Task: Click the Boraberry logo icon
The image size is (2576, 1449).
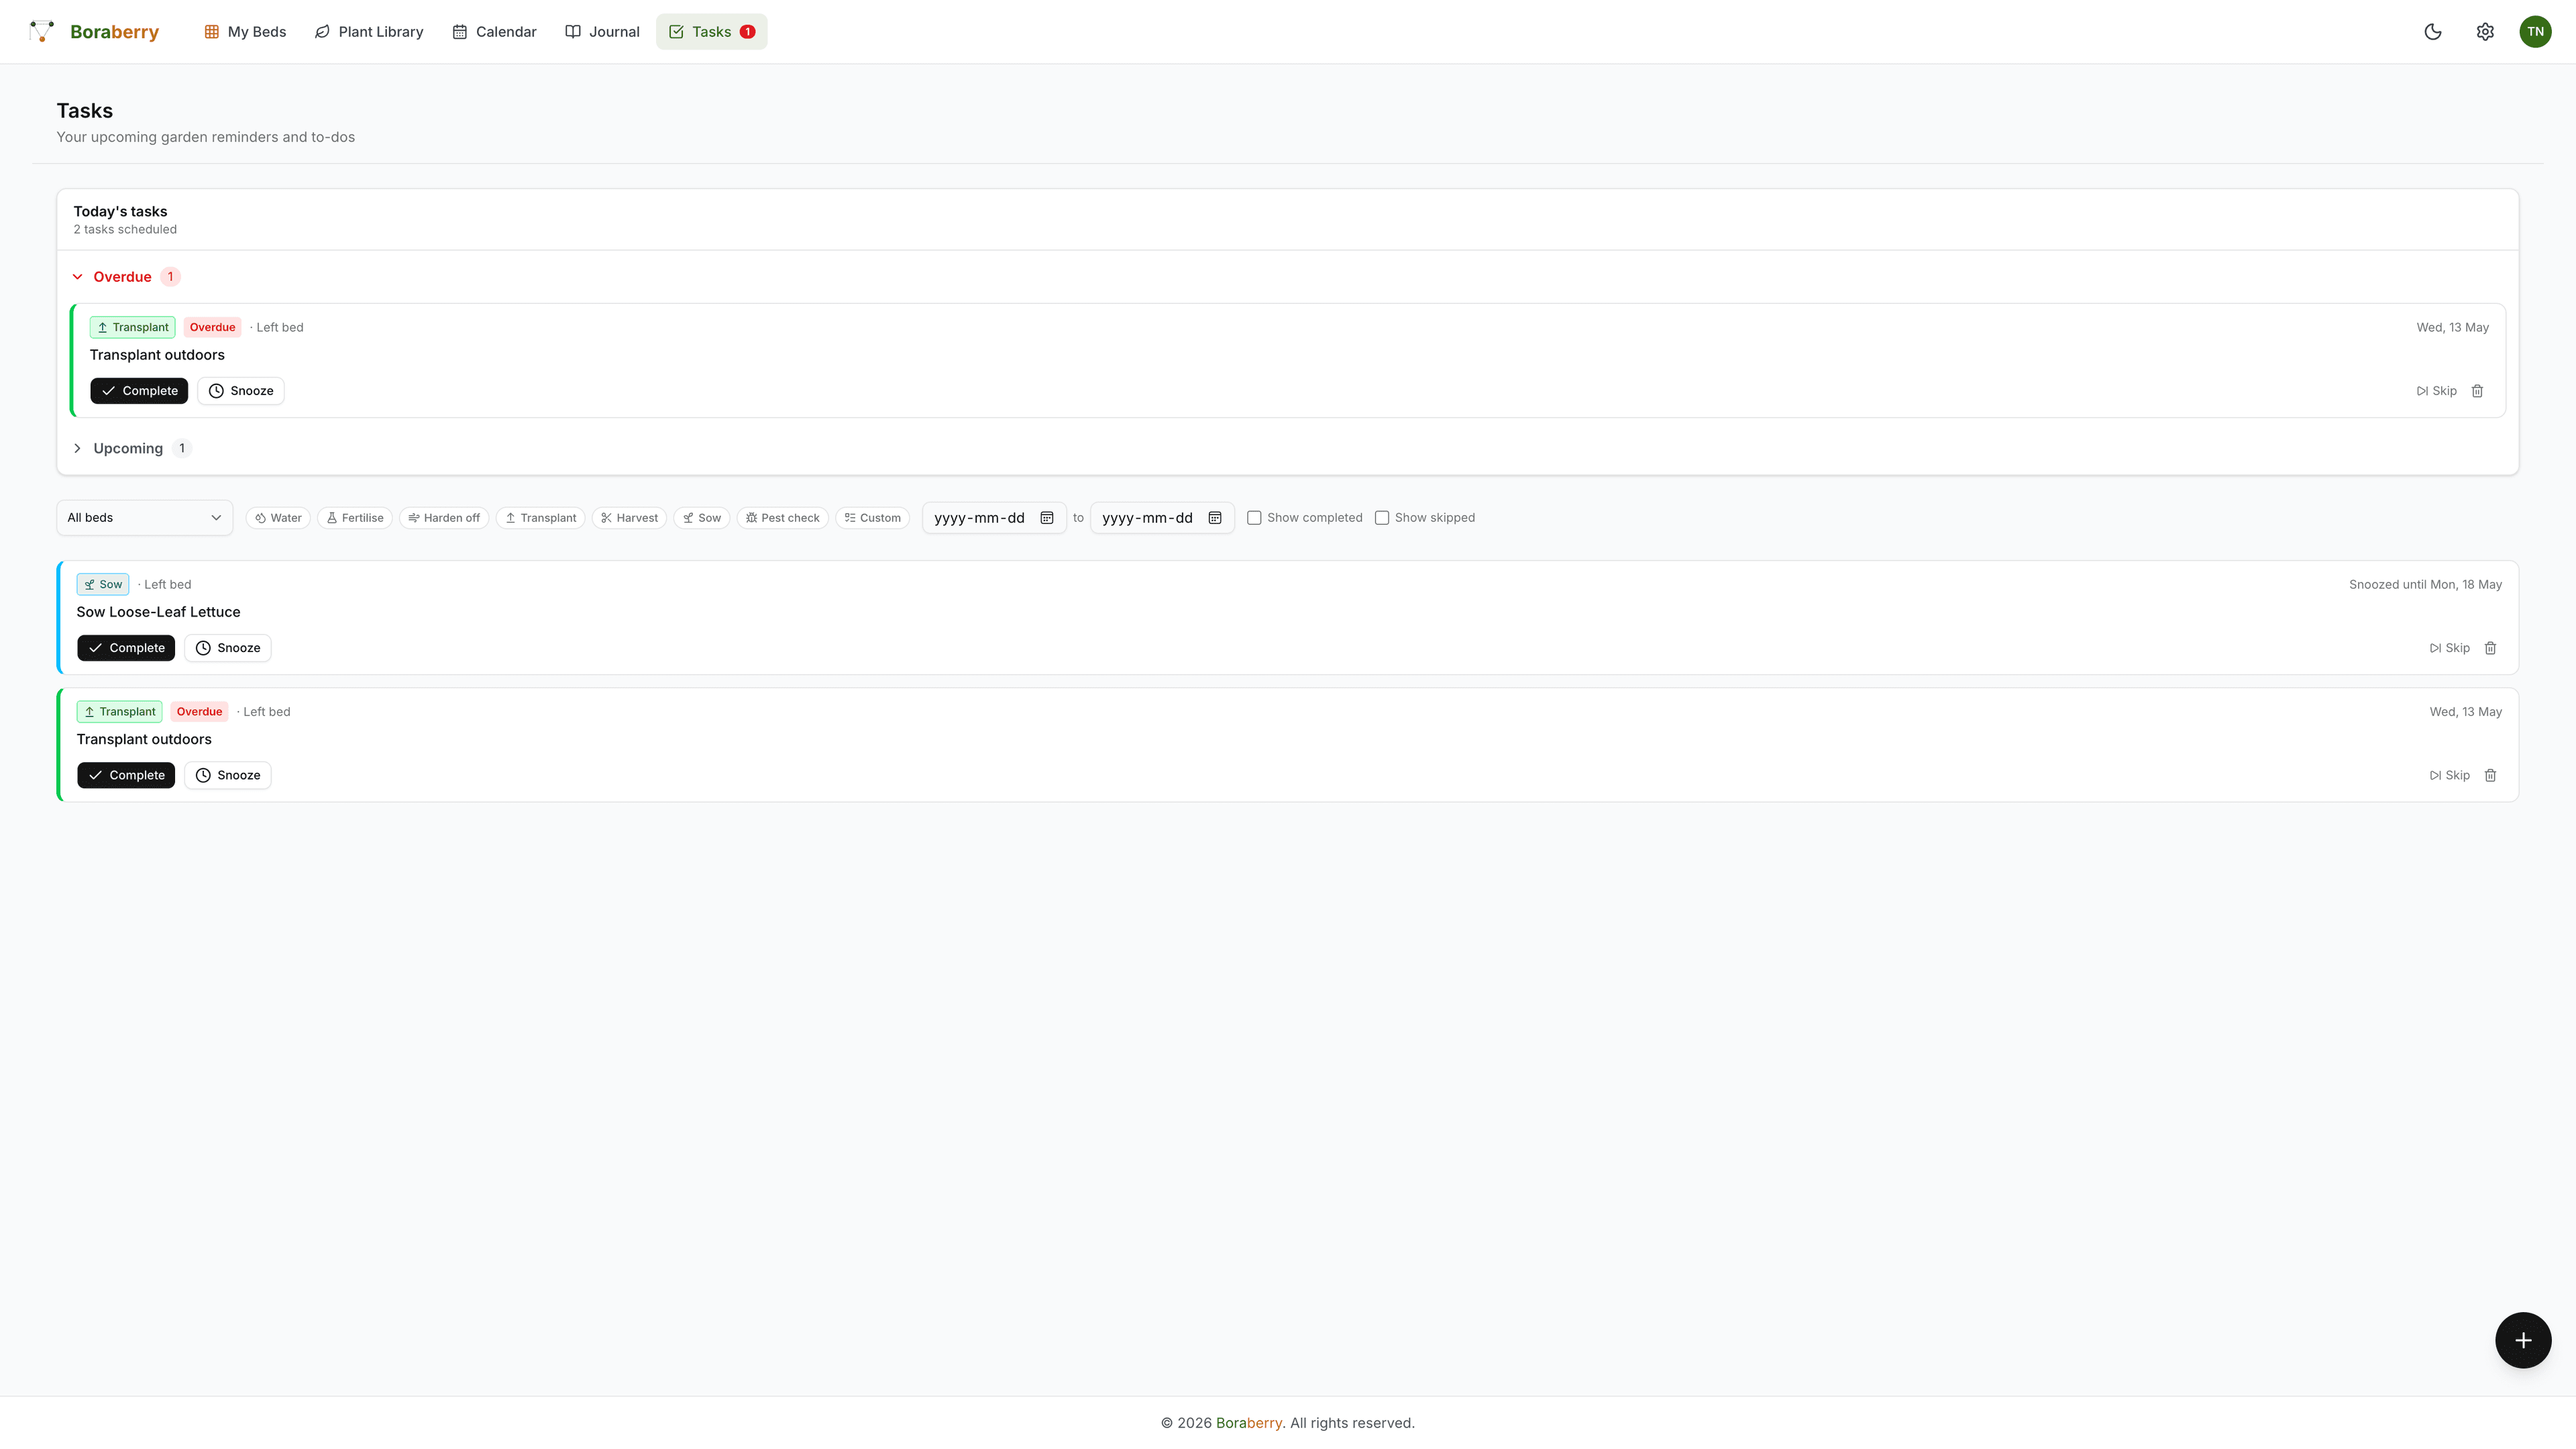Action: 42,31
